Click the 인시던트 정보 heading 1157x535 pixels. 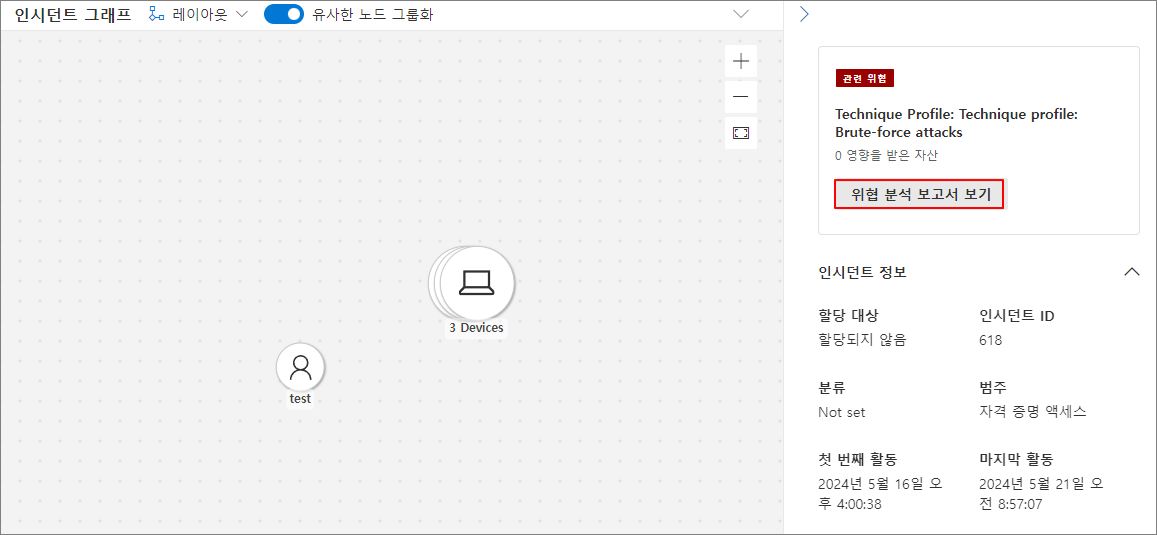pos(863,272)
